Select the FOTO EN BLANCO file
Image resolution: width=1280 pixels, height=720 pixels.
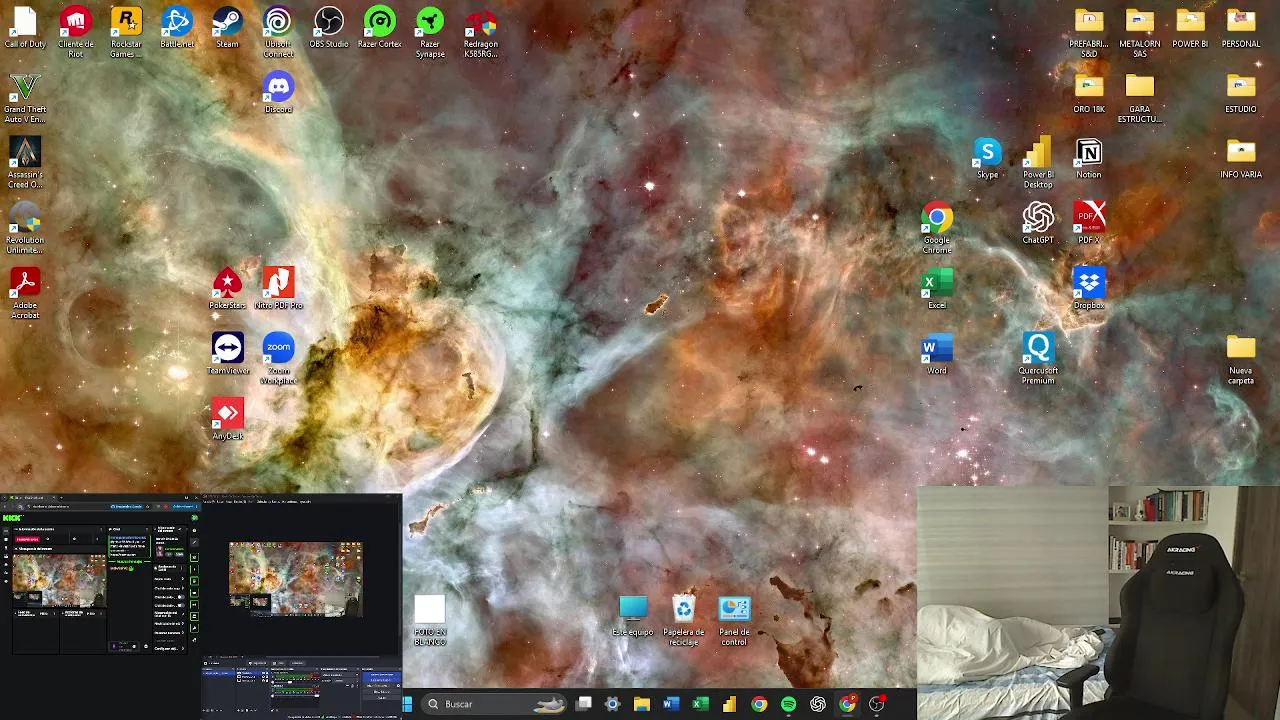[430, 620]
